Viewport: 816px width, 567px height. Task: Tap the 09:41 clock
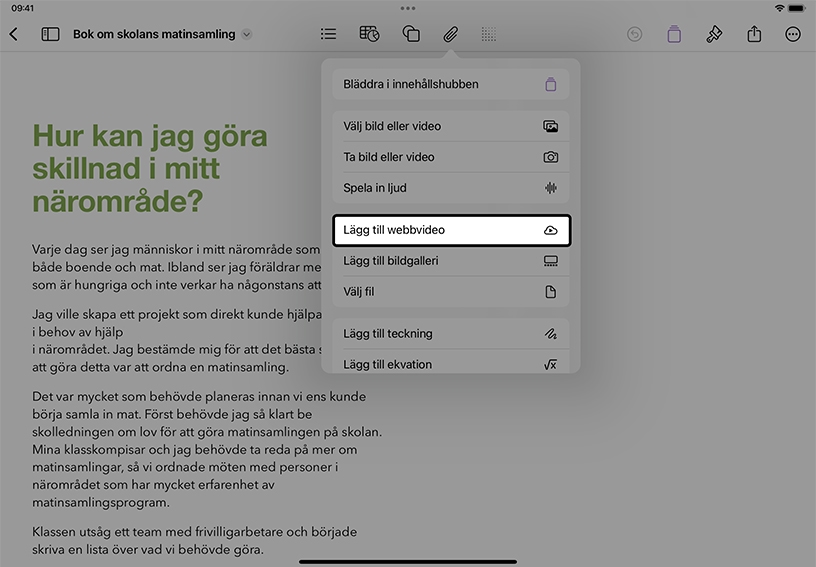22,8
